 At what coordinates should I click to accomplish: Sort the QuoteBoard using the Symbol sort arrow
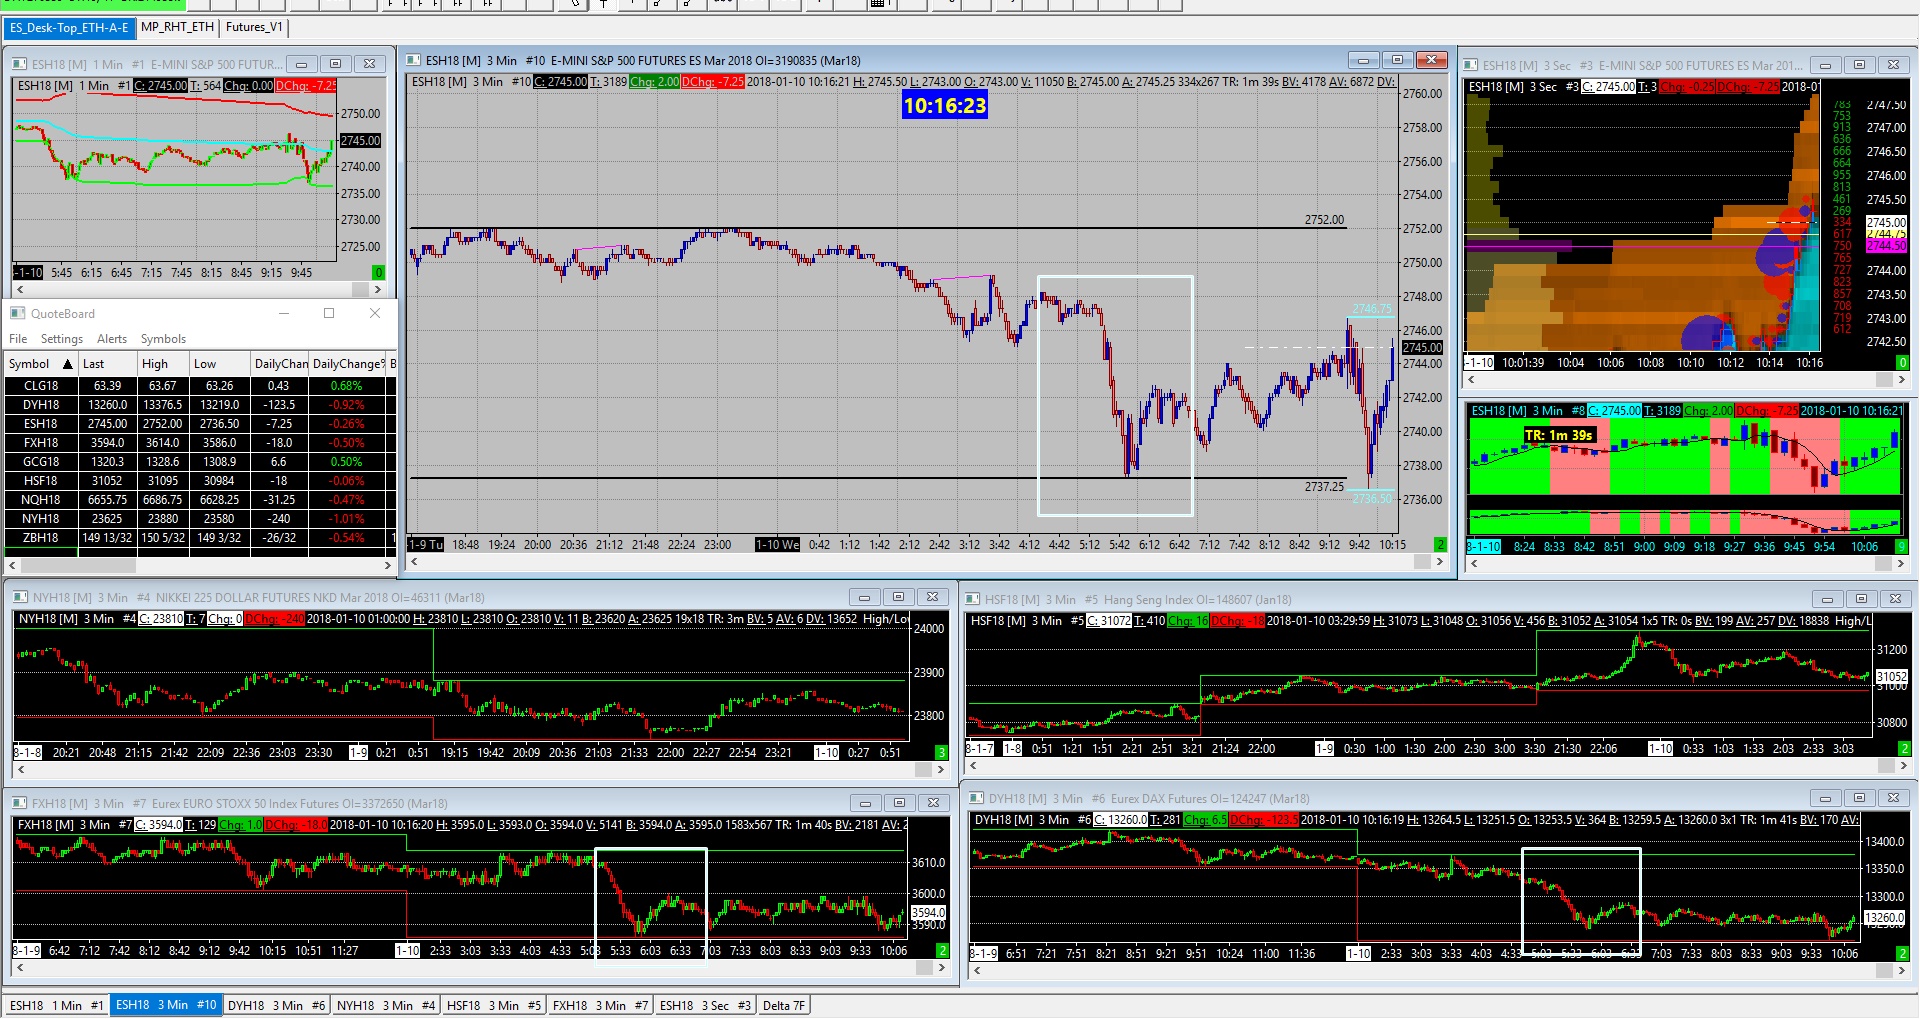(x=68, y=364)
